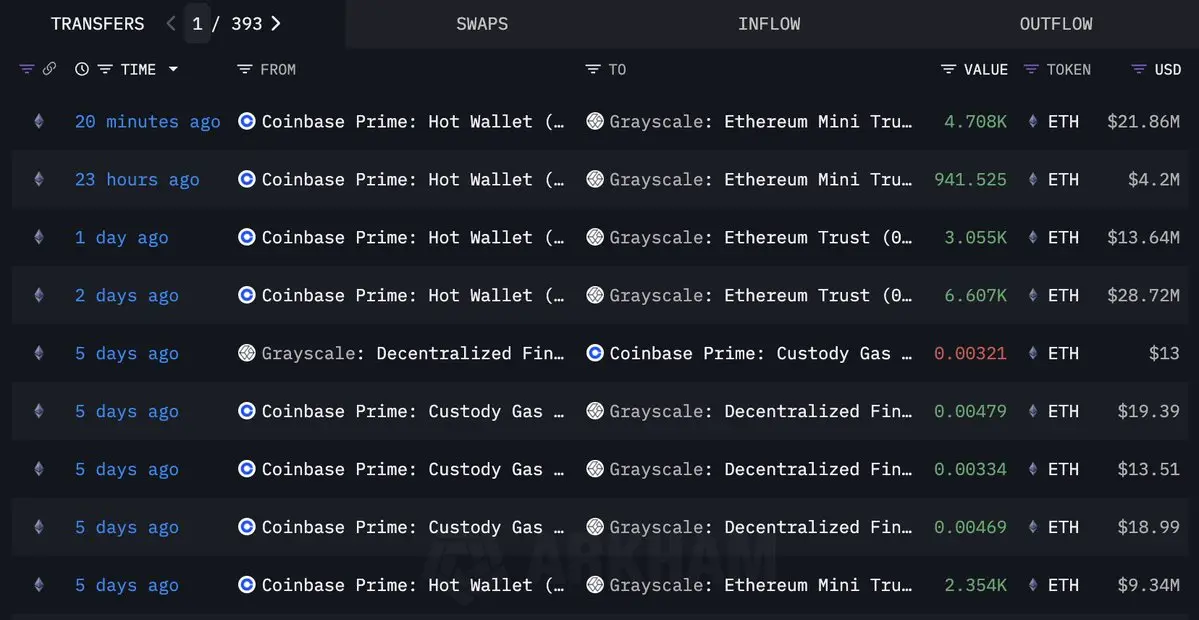The height and width of the screenshot is (620, 1199).
Task: Expand the TIME sort dropdown arrow
Action: tap(173, 70)
